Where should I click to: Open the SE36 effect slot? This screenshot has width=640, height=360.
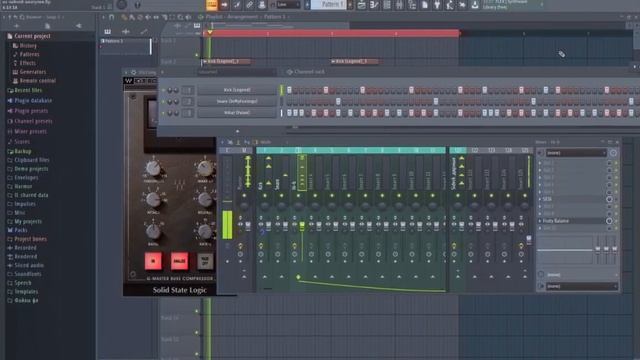572,199
